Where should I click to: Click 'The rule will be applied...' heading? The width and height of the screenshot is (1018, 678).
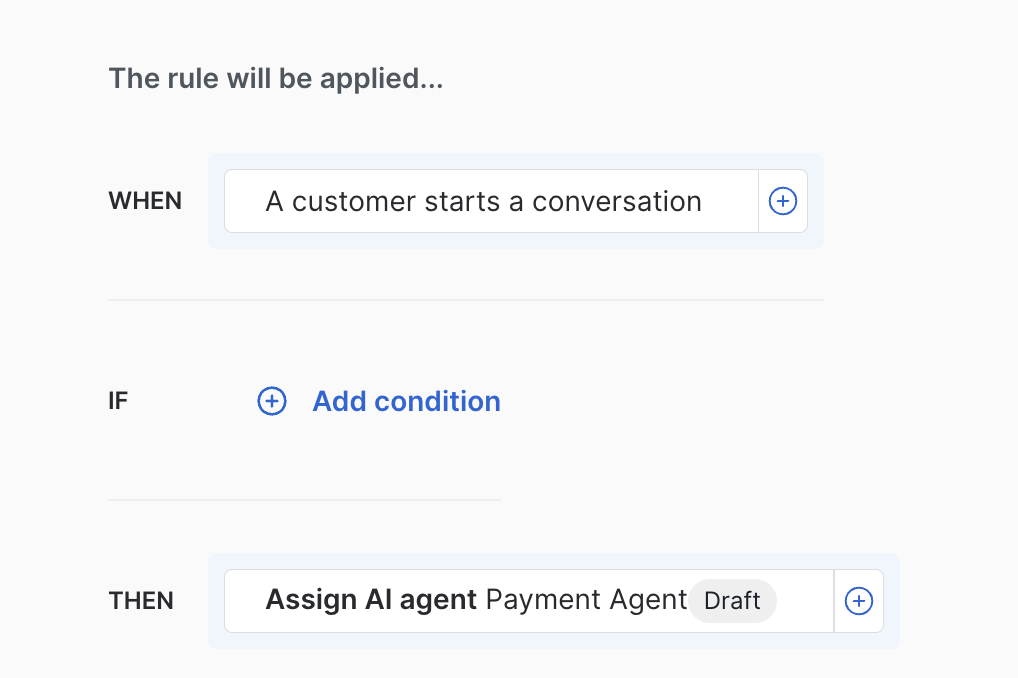point(275,78)
